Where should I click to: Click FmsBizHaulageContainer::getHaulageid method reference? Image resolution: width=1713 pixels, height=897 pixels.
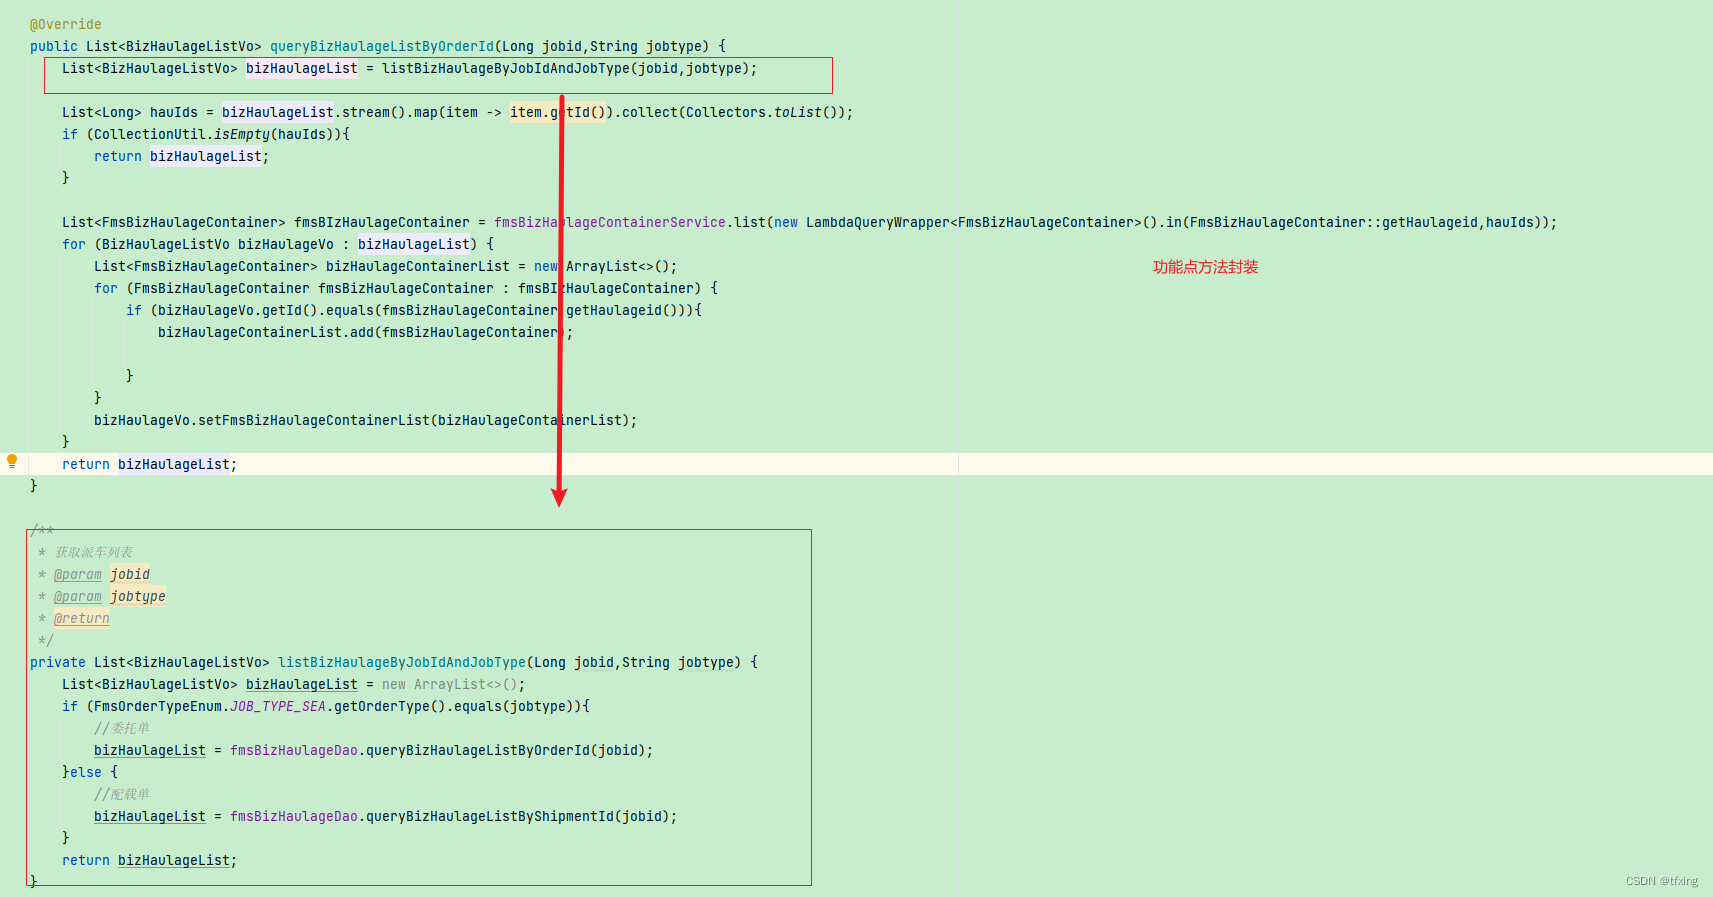tap(1334, 222)
